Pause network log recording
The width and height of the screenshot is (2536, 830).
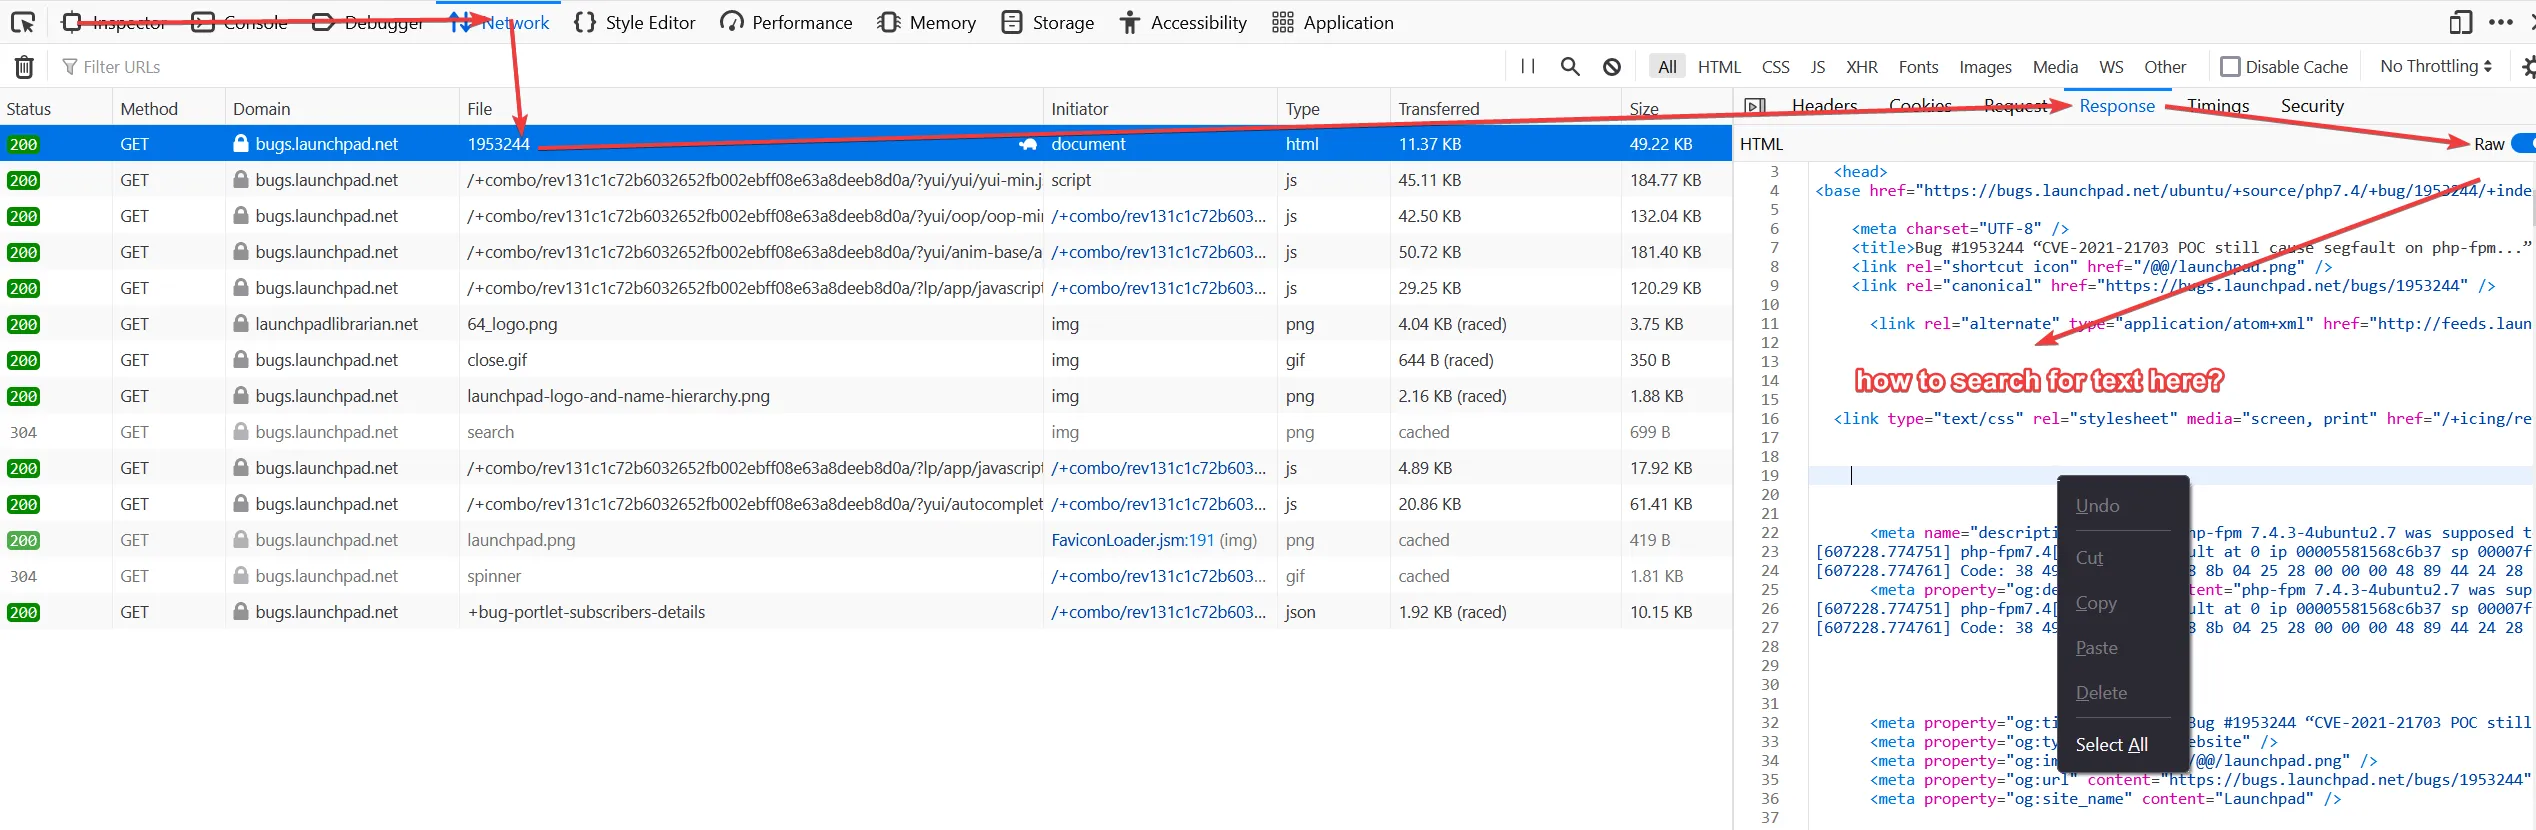click(1527, 67)
